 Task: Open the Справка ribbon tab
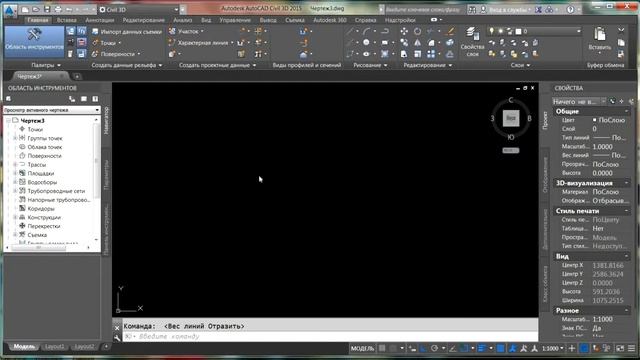click(365, 20)
